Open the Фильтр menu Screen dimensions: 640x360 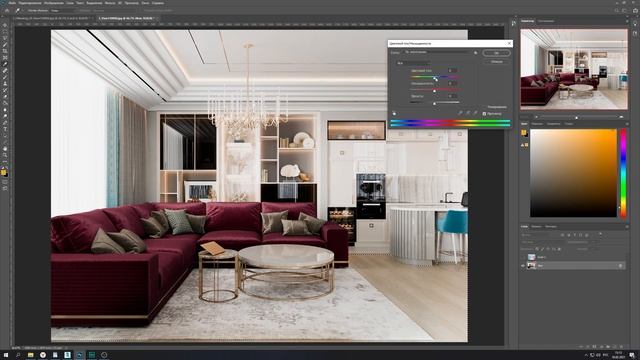click(x=110, y=3)
